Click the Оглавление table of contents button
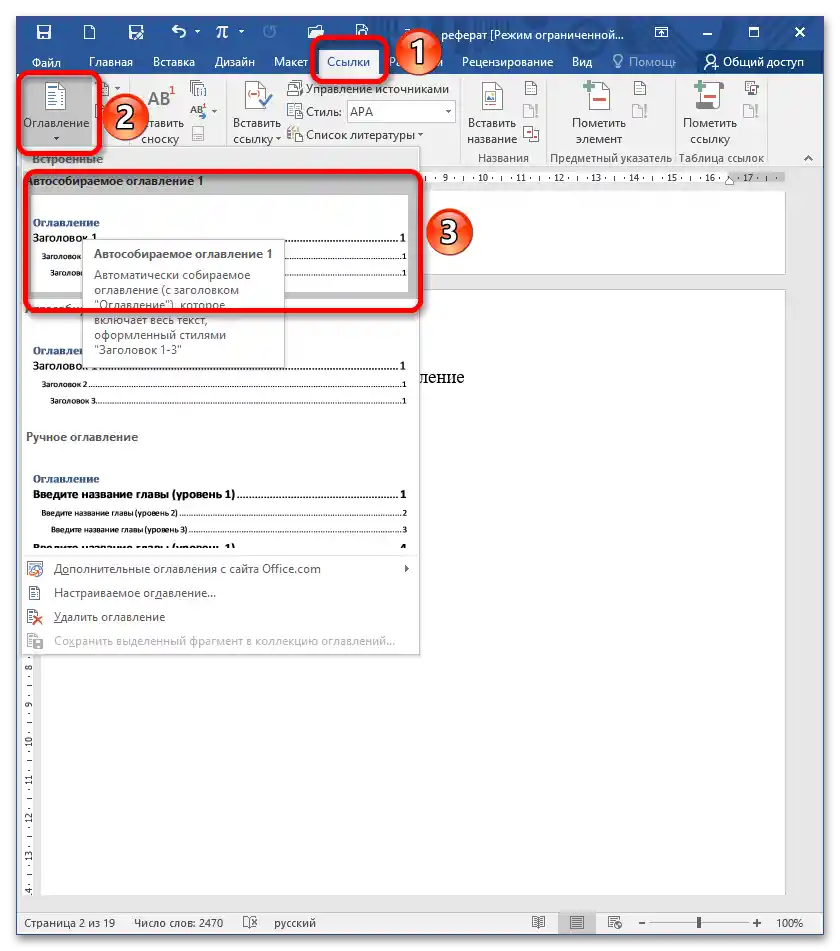The image size is (840, 951). pos(56,112)
